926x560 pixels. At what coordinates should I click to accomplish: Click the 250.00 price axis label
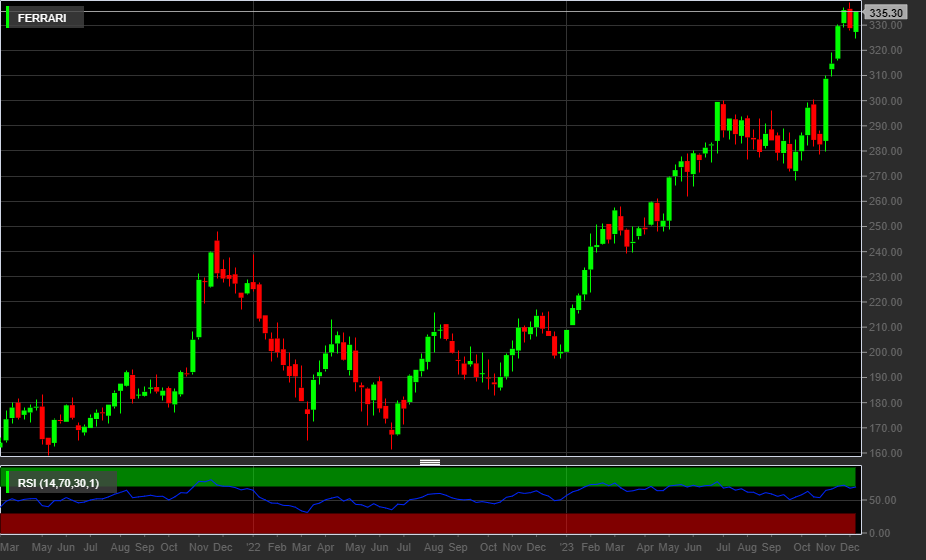pyautogui.click(x=885, y=226)
